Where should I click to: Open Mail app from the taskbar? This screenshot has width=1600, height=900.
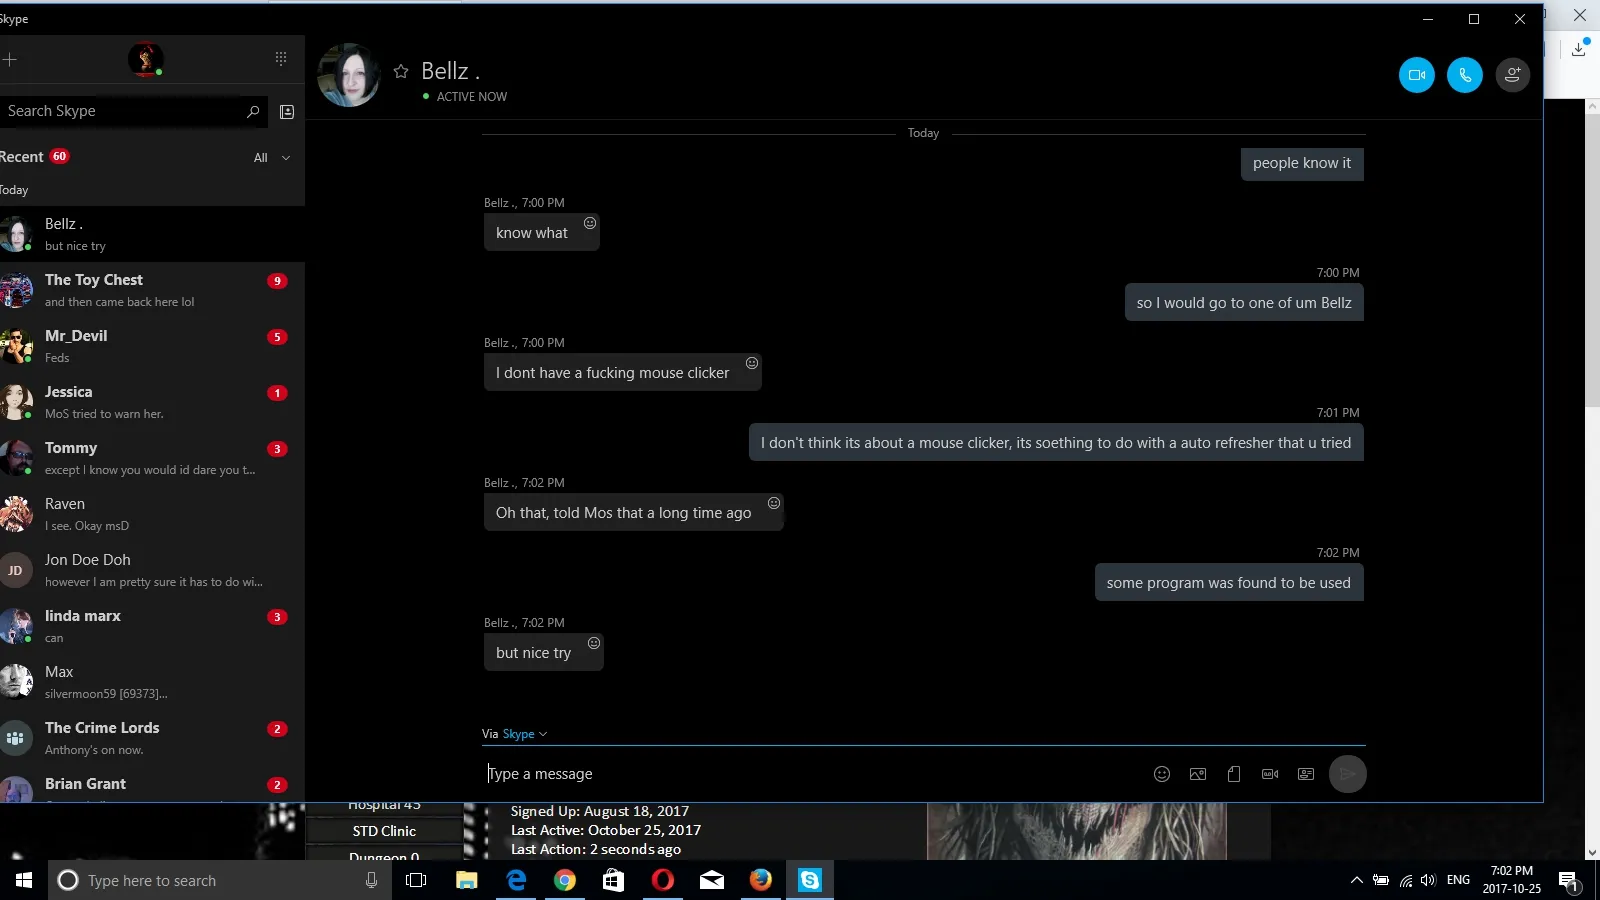click(712, 880)
